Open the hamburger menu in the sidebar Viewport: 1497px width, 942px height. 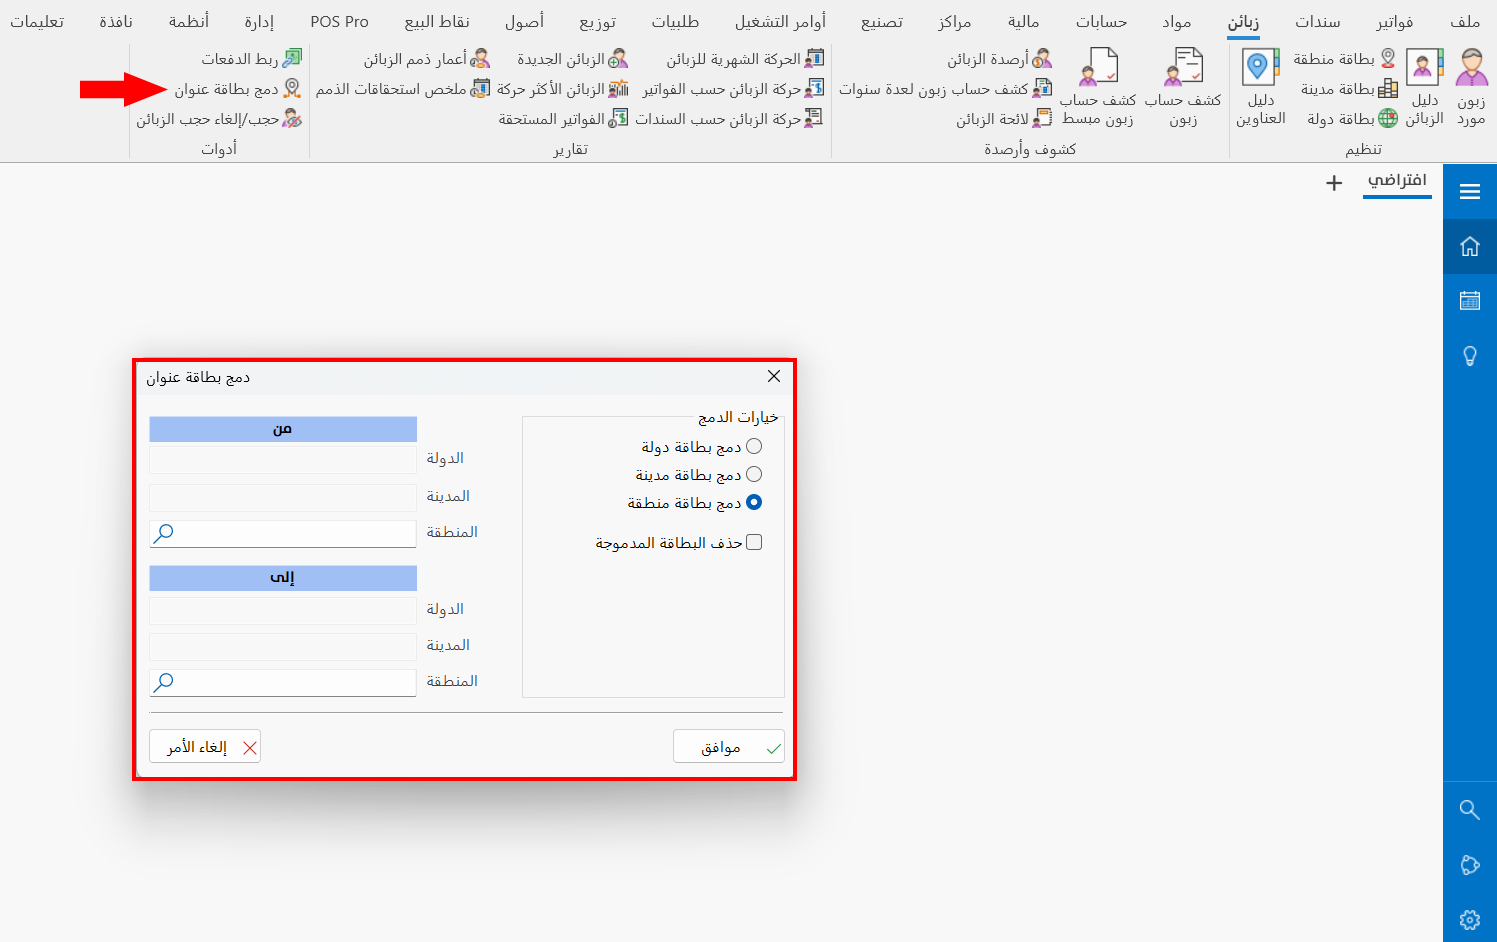coord(1469,191)
